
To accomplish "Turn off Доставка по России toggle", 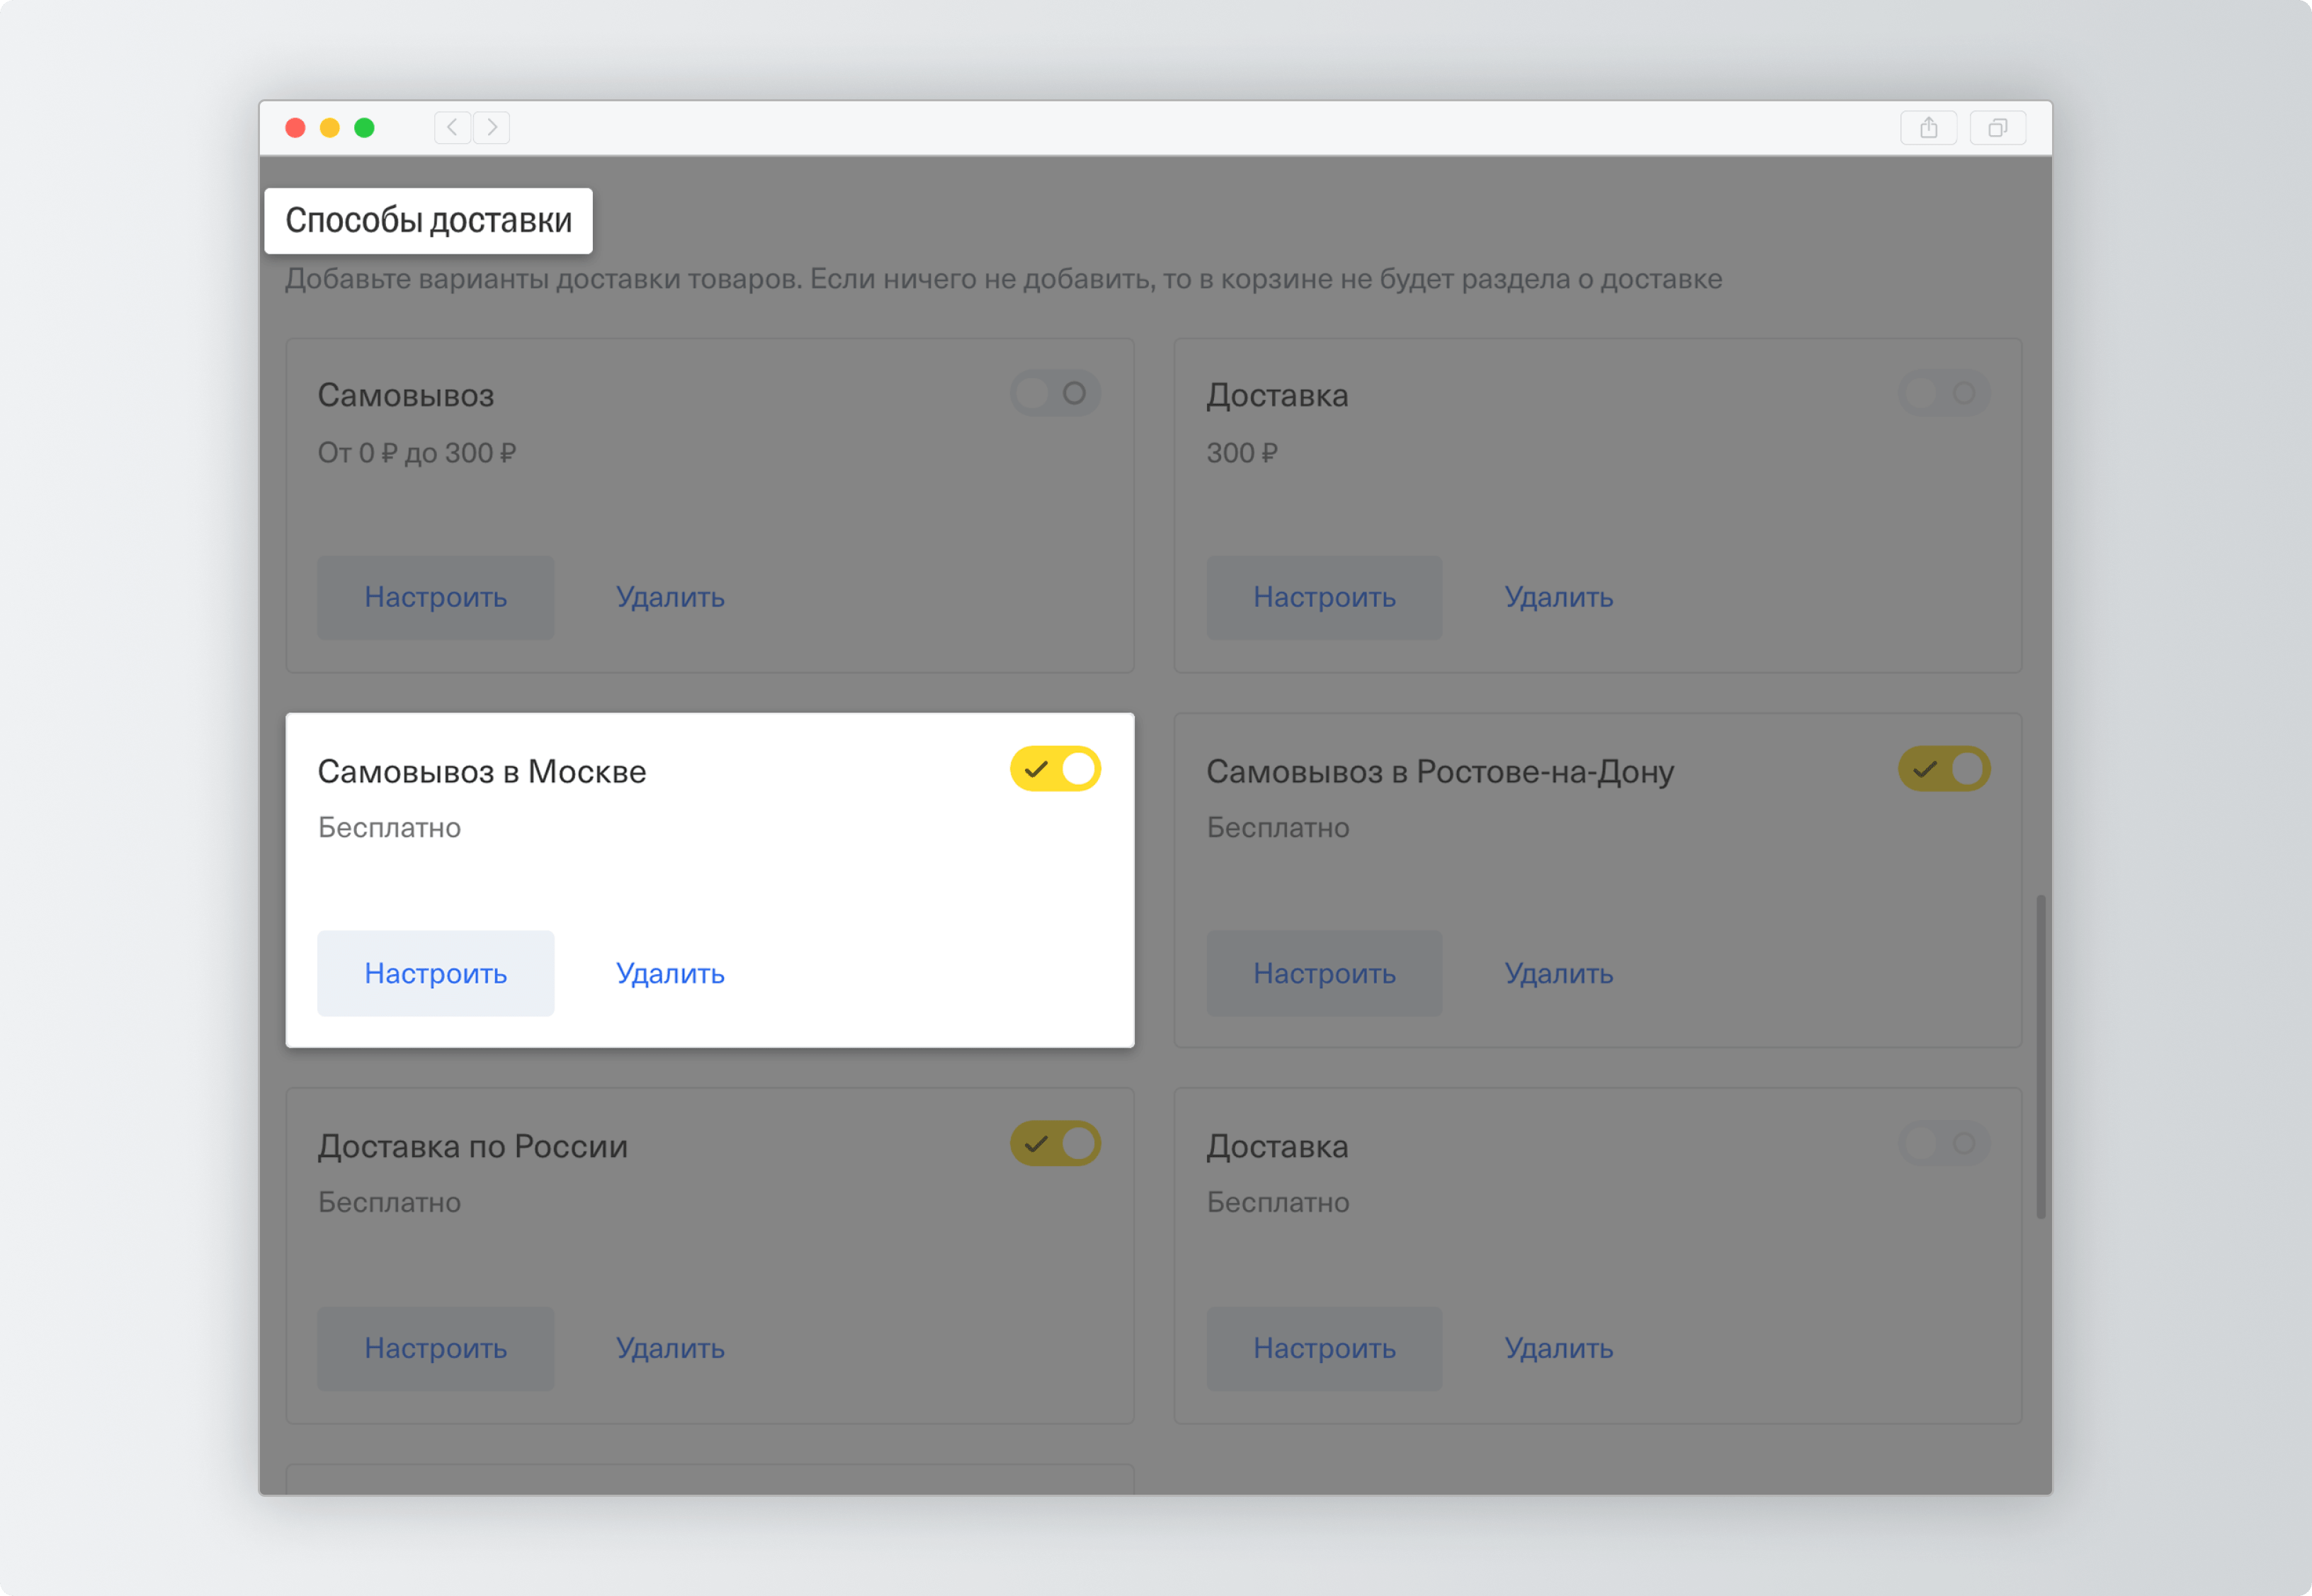I will point(1055,1143).
